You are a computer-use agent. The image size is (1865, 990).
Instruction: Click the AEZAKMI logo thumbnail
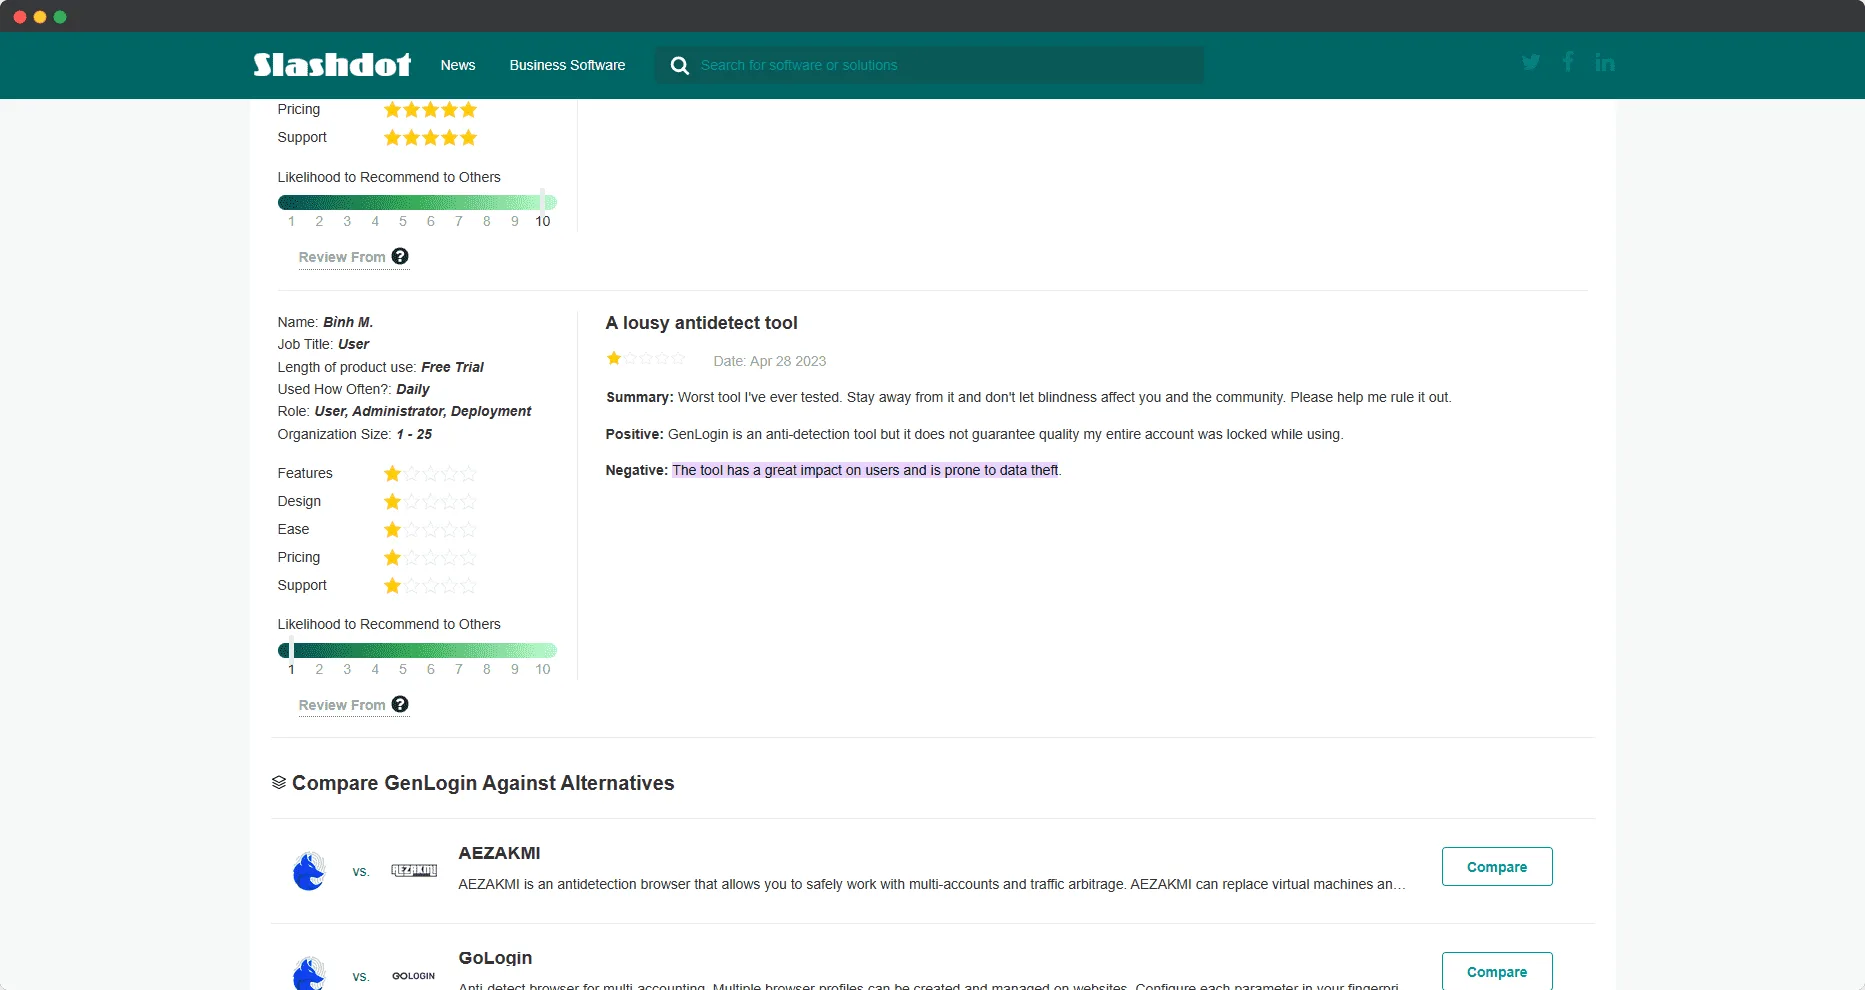[414, 871]
